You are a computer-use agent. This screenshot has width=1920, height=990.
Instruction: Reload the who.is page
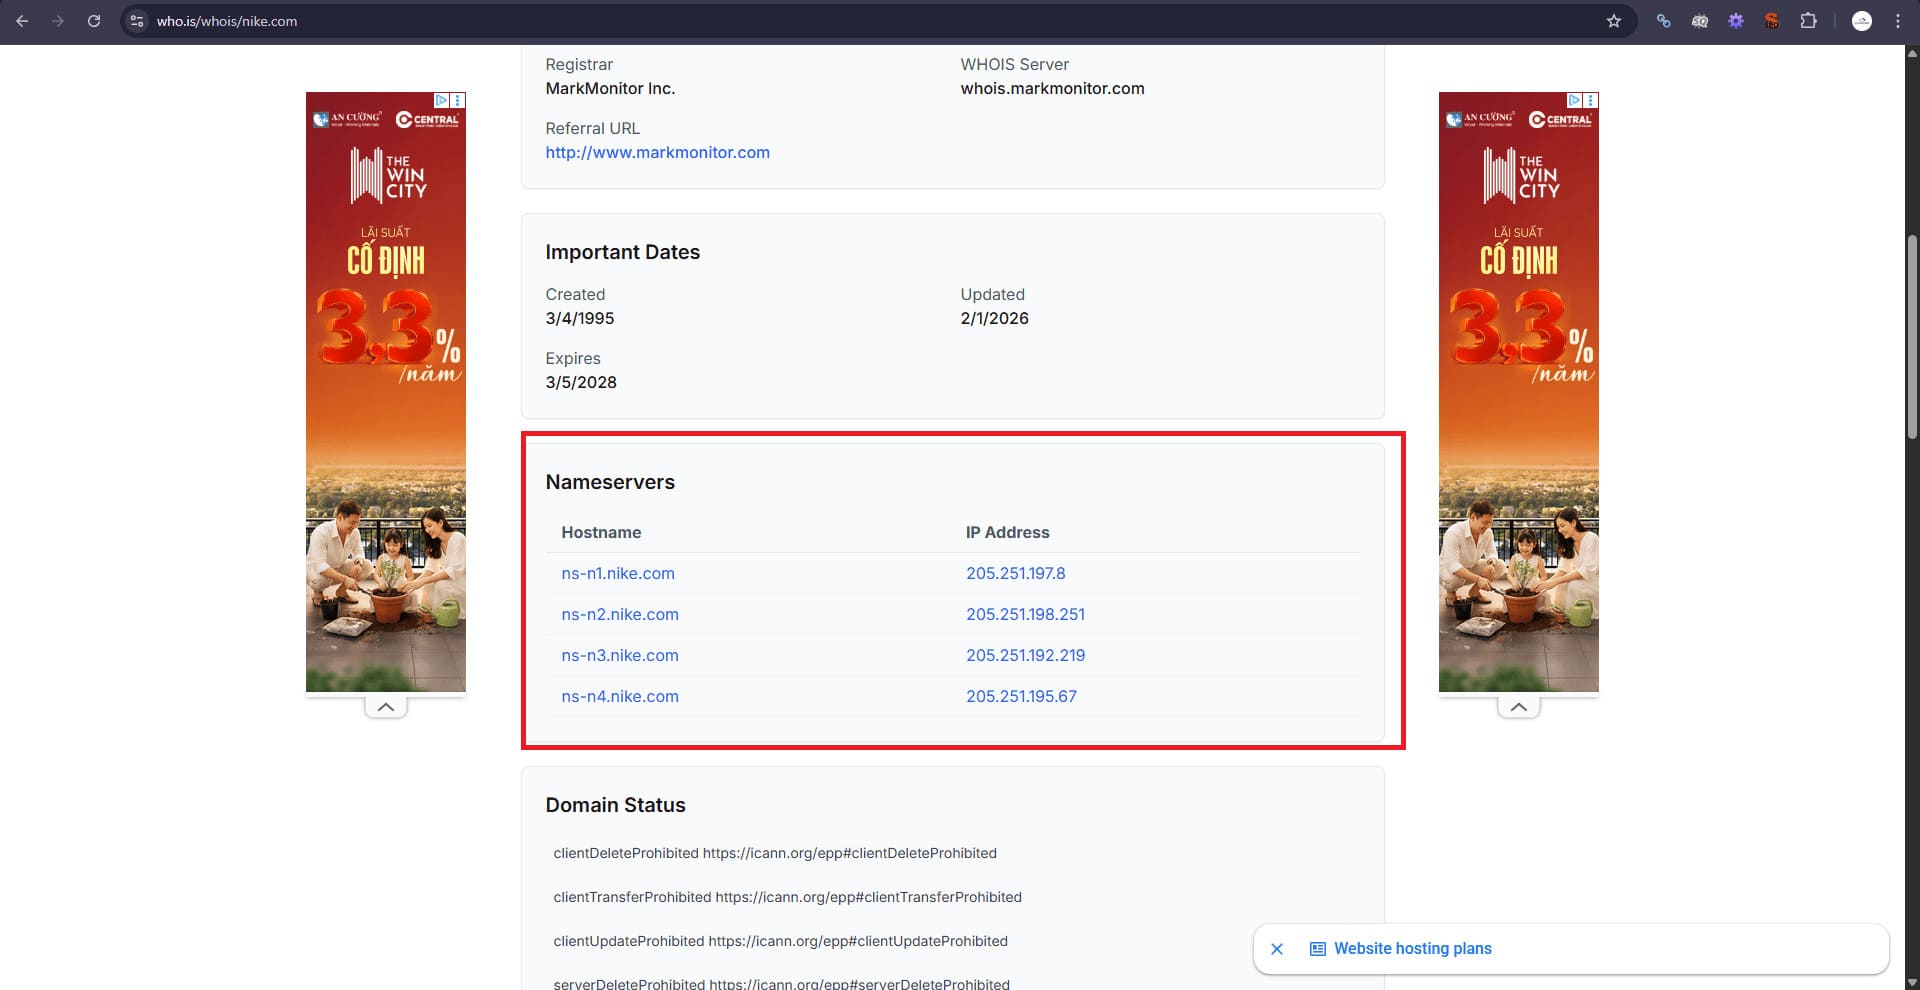pos(94,21)
